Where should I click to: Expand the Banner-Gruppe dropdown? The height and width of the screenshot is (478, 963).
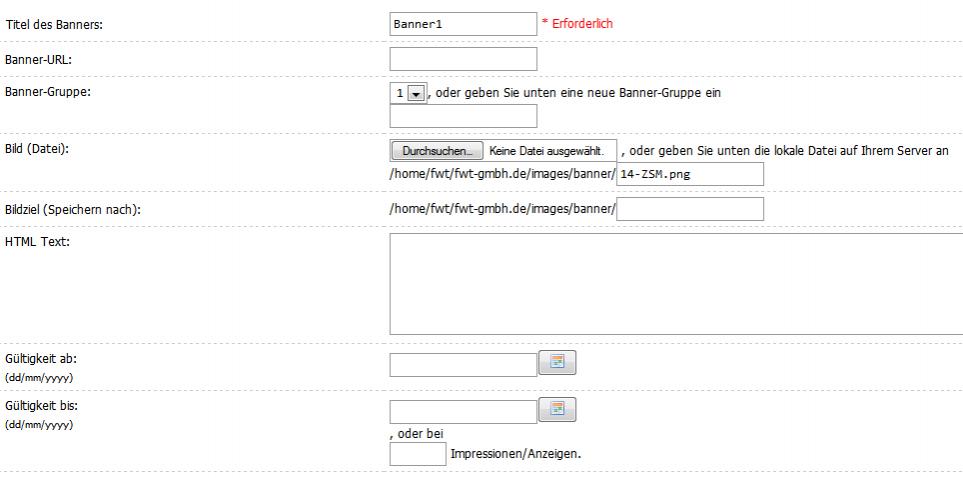tap(416, 93)
